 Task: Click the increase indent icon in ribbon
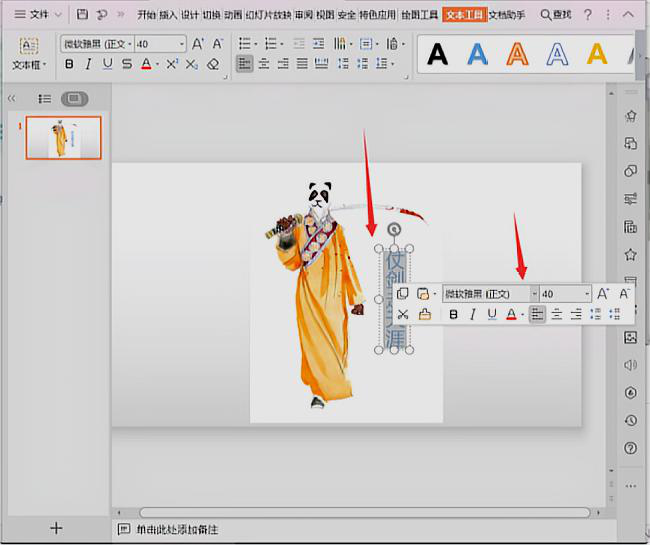[x=318, y=44]
